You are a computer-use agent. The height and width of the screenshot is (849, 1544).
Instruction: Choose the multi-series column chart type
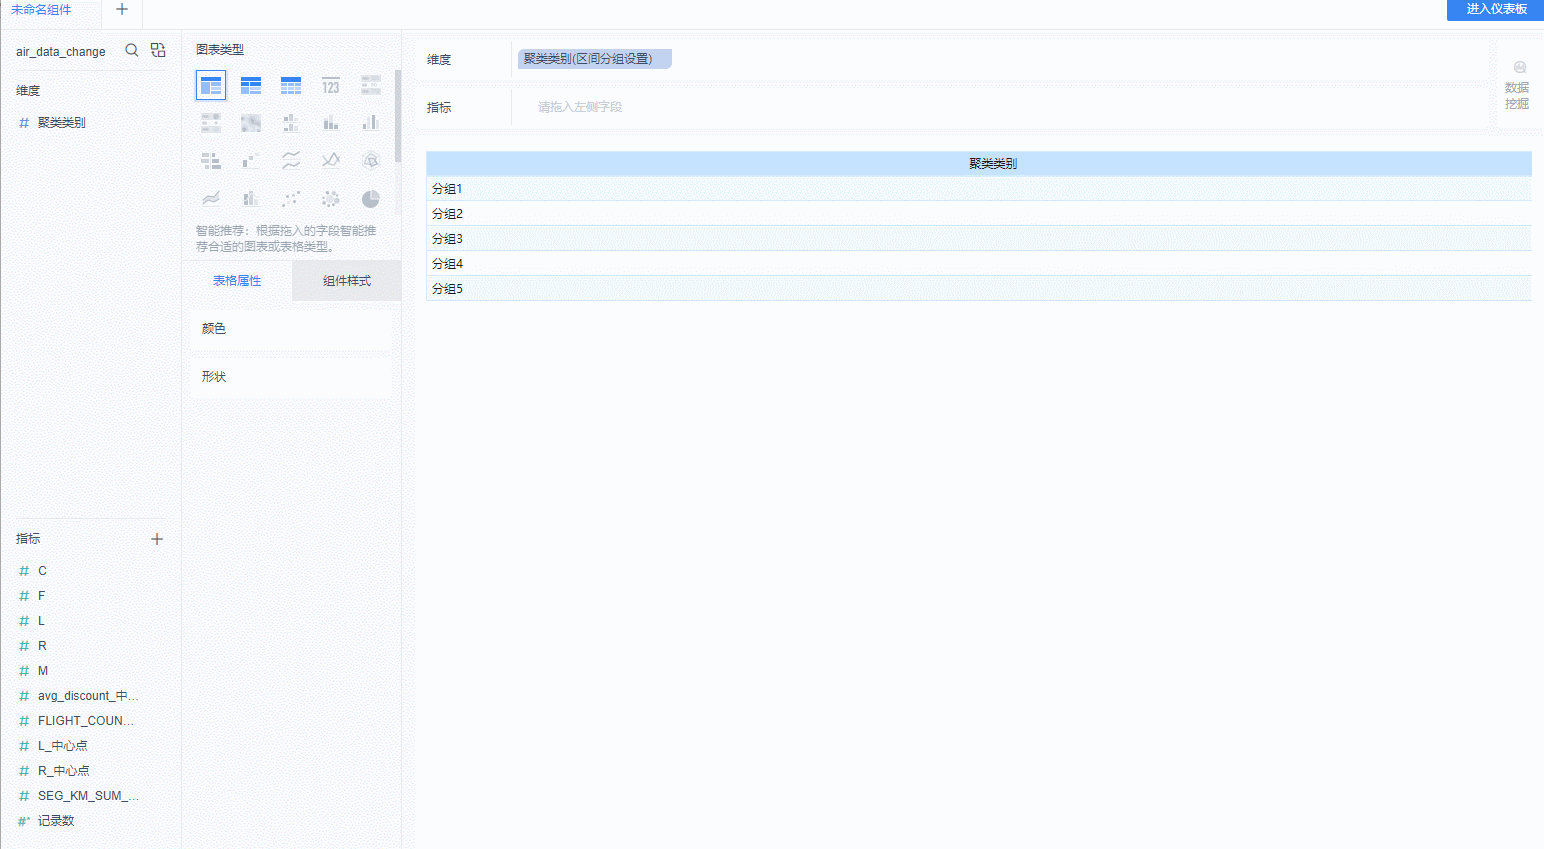tap(371, 123)
